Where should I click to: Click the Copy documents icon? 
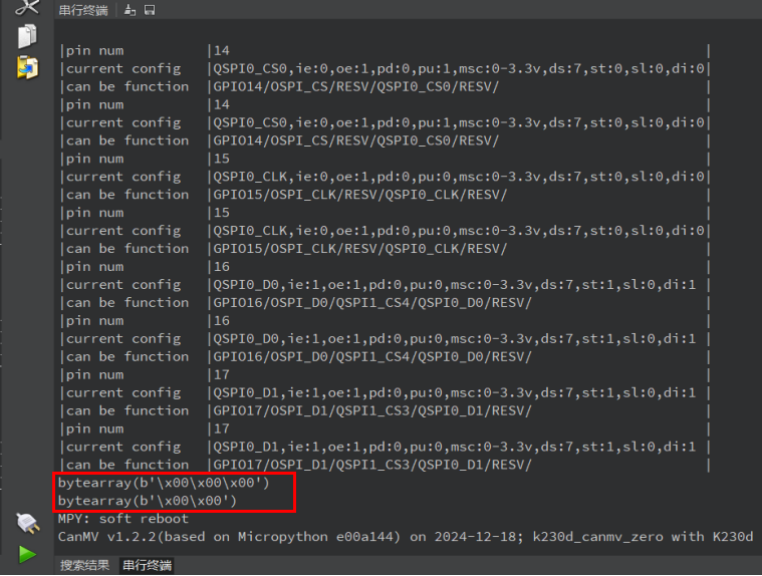coord(27,36)
